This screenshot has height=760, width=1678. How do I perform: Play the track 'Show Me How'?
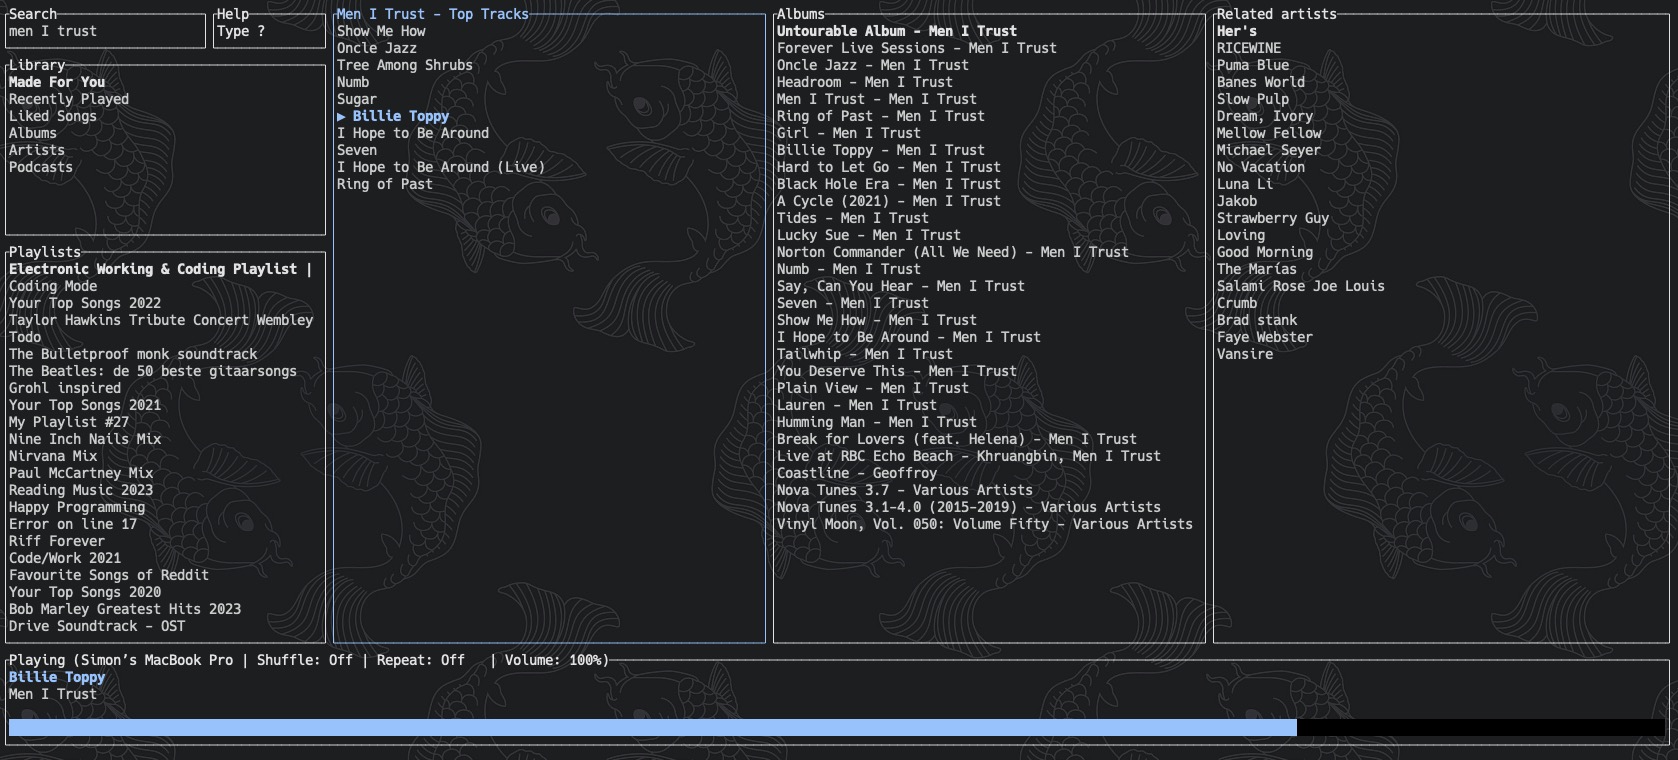381,31
